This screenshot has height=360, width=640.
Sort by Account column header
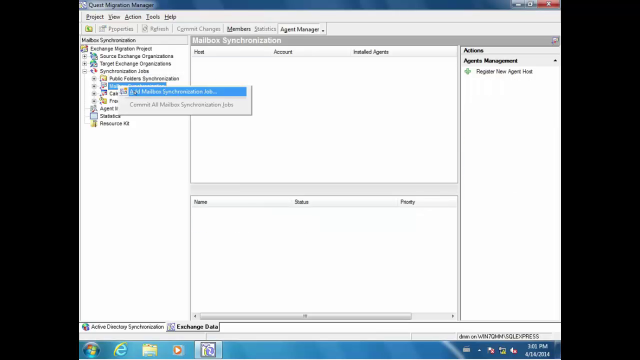point(310,52)
